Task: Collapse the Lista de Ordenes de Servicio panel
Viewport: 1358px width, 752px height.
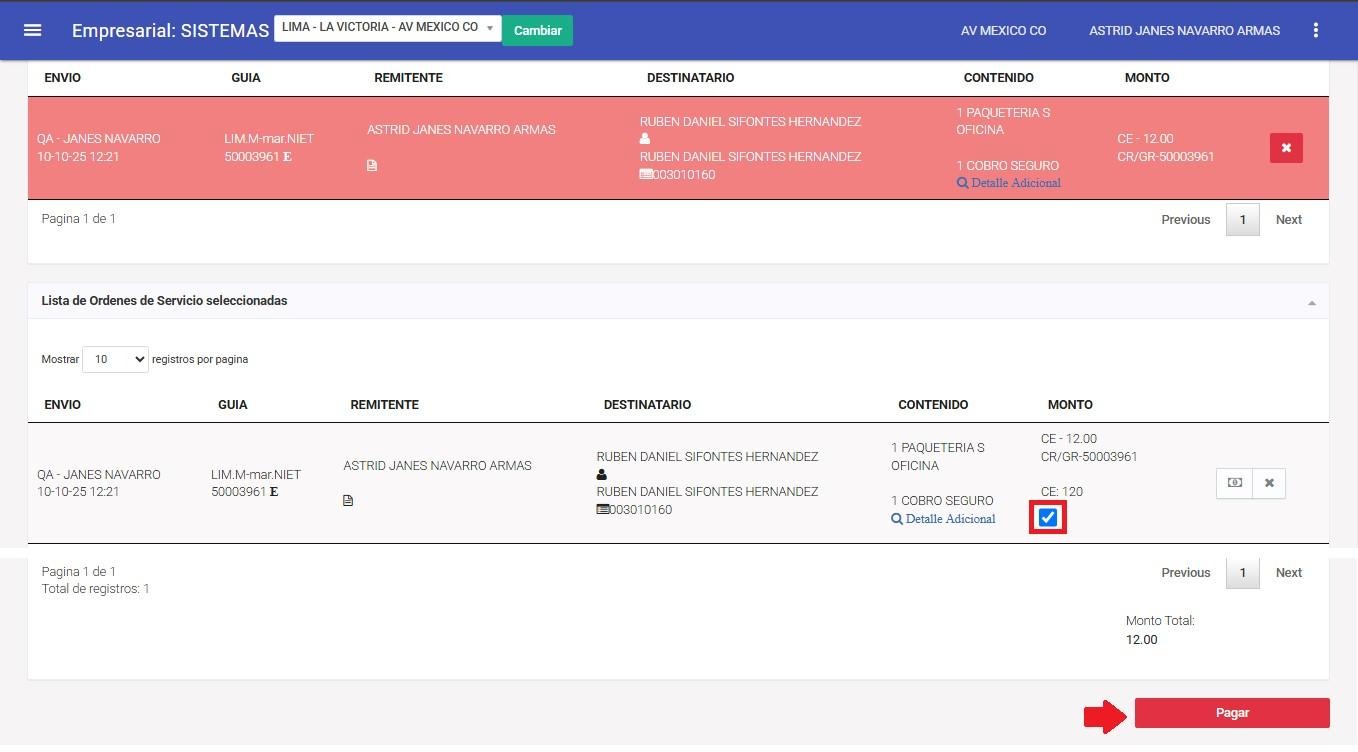Action: (1311, 302)
